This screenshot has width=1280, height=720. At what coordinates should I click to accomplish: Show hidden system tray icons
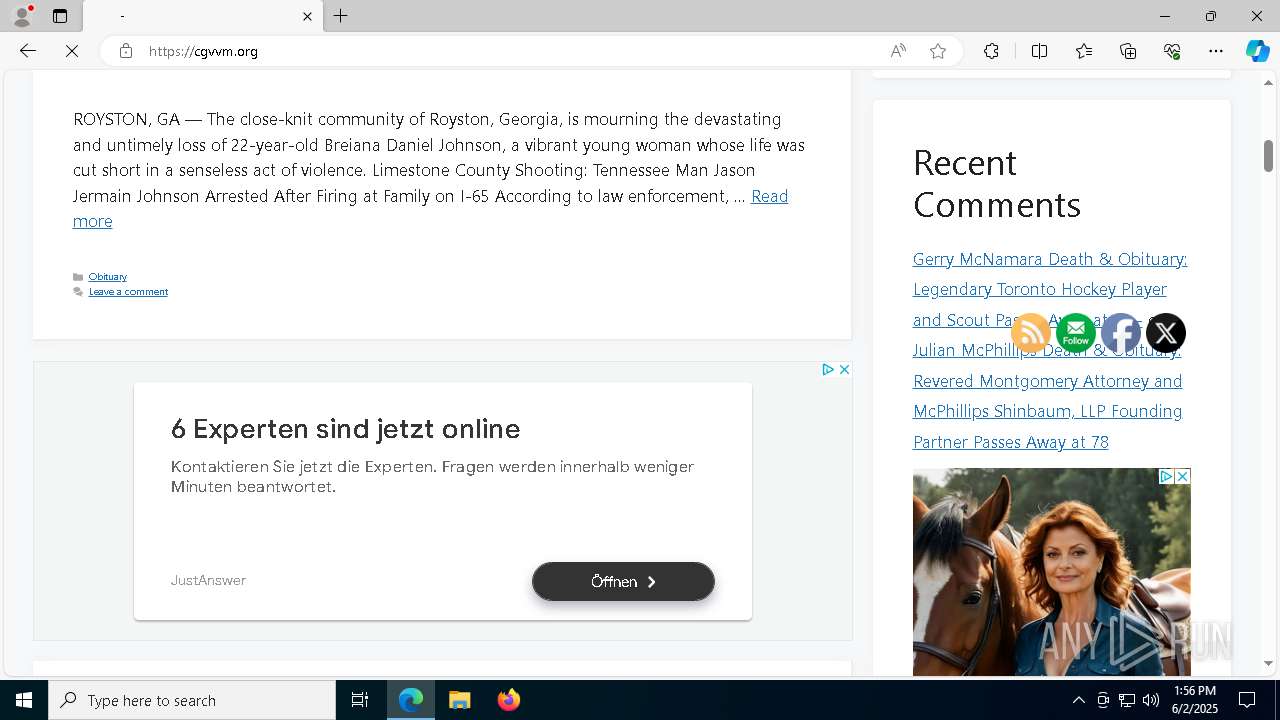[x=1078, y=700]
